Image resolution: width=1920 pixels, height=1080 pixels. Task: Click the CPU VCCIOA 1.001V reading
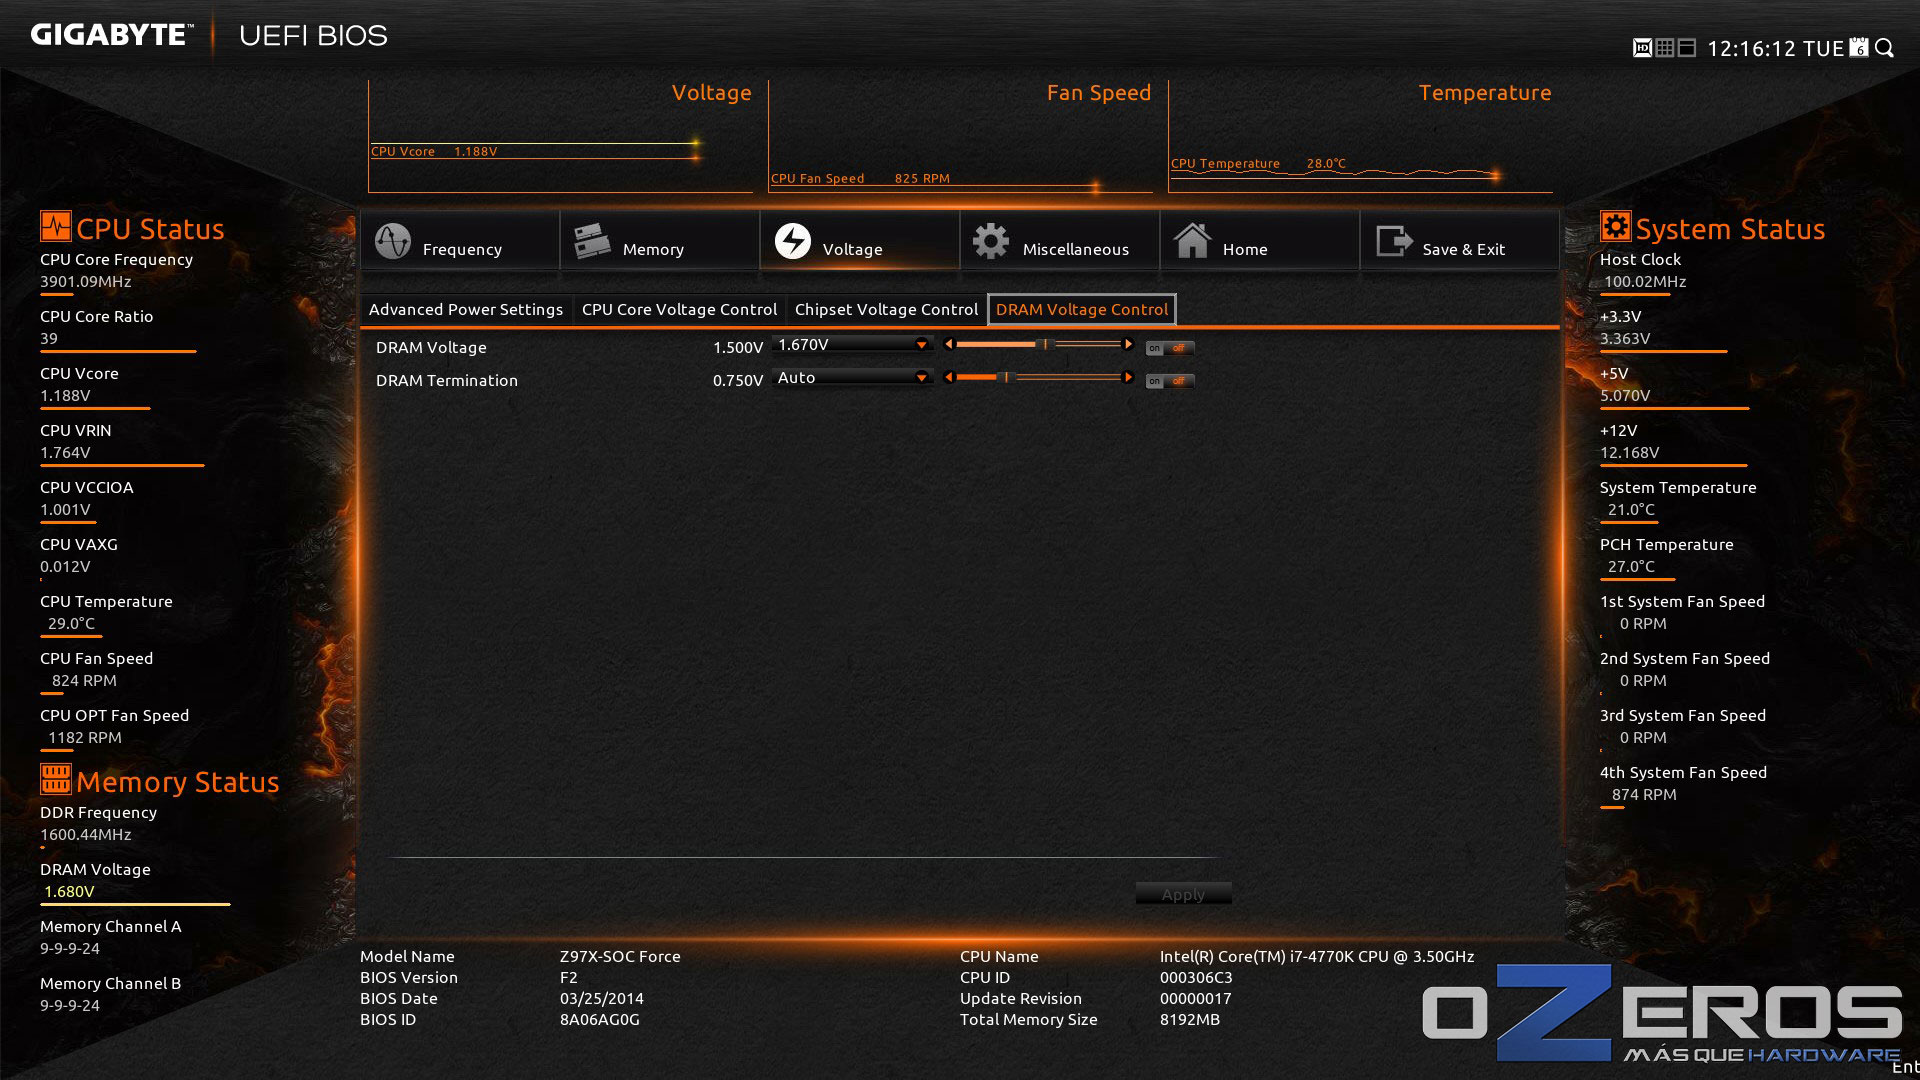(x=65, y=510)
